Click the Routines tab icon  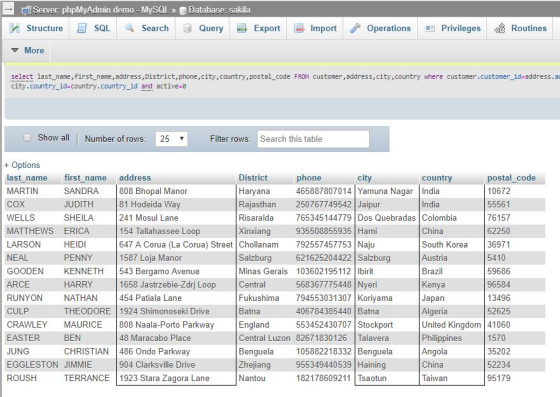pos(500,28)
